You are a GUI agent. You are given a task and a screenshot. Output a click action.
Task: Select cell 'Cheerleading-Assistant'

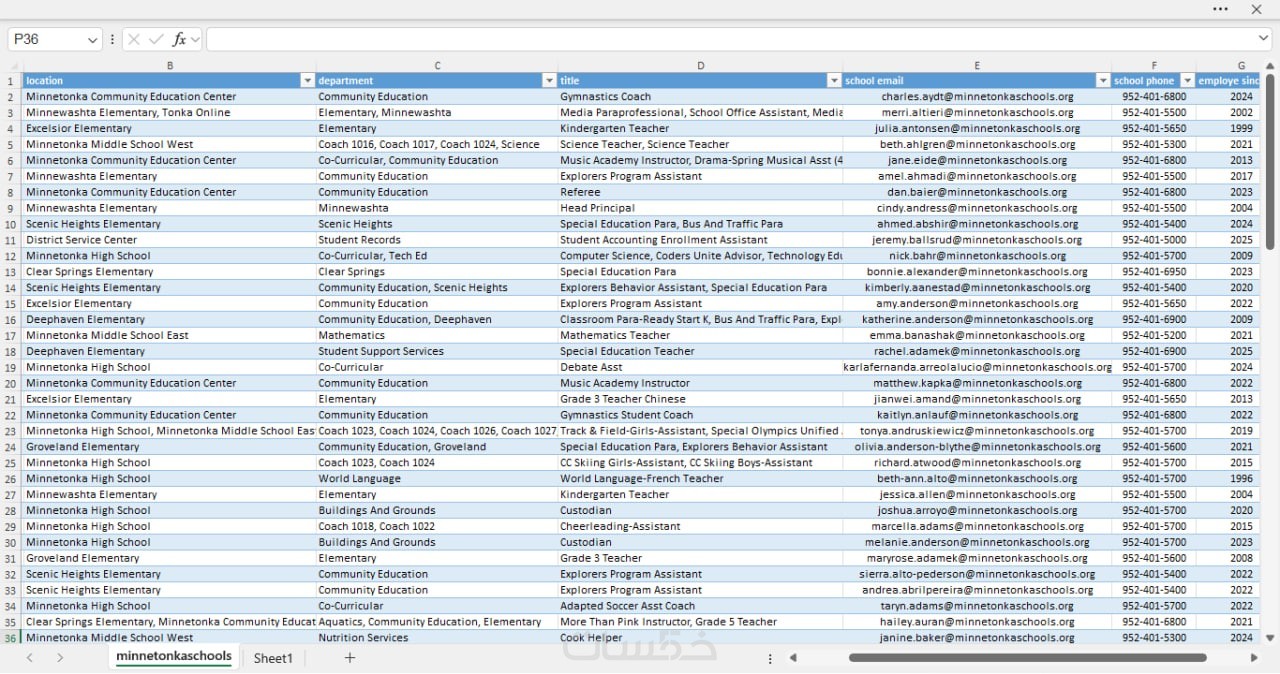tap(700, 526)
